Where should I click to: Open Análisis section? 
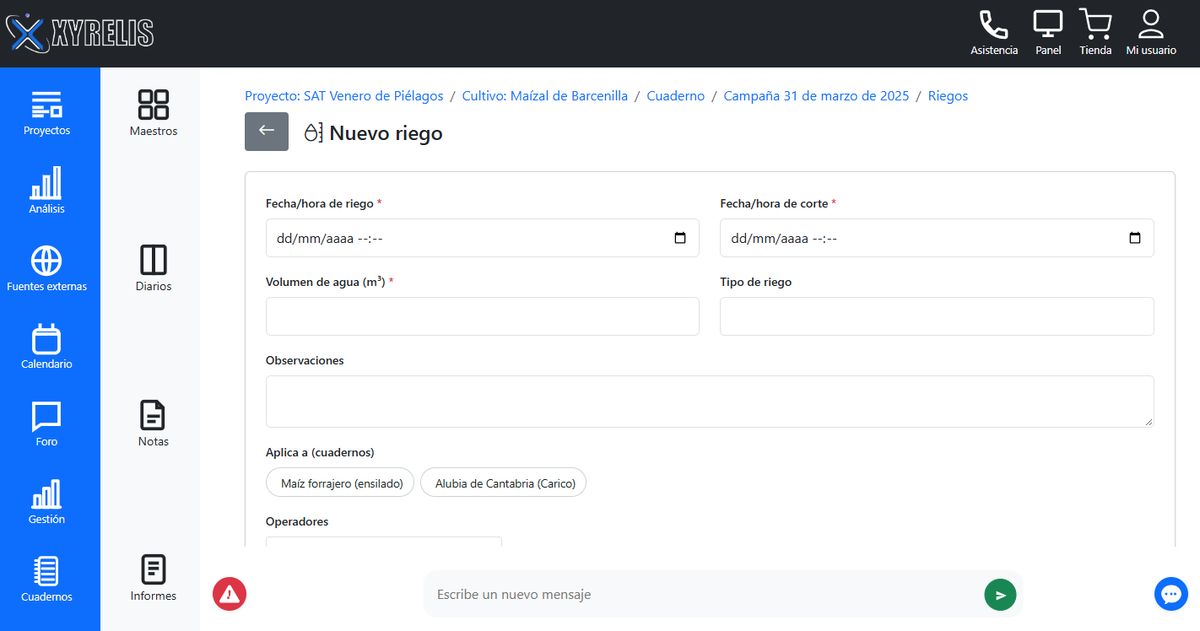click(x=47, y=191)
